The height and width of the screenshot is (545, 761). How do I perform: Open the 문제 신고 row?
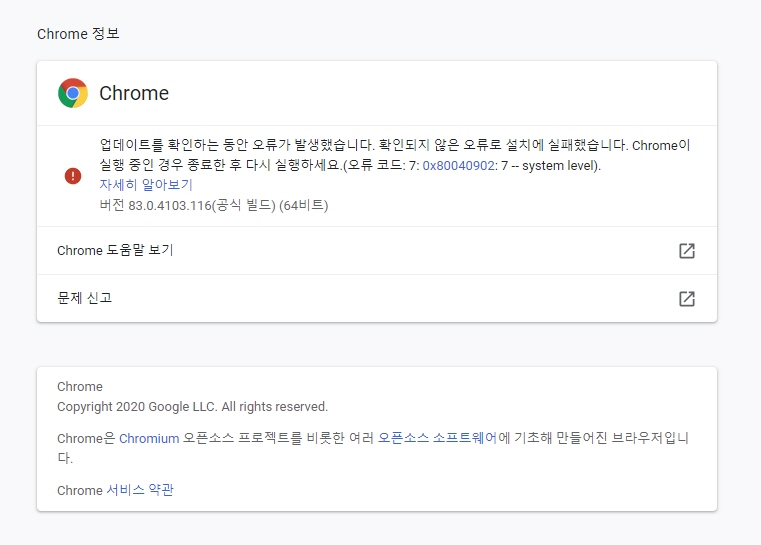click(x=377, y=298)
